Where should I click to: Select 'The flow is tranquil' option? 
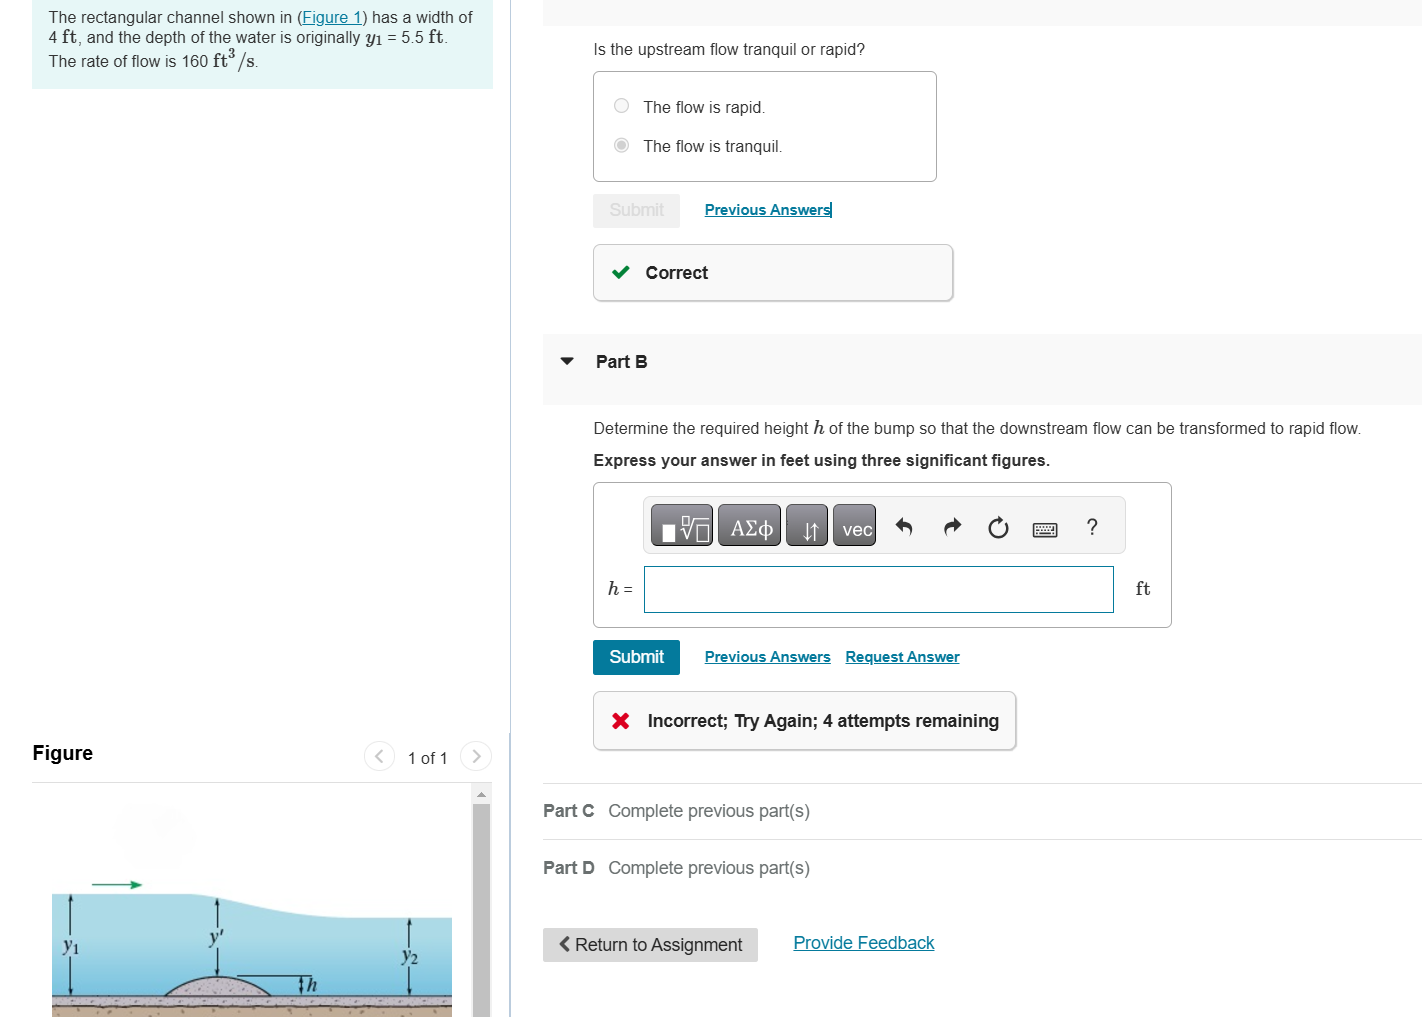(x=622, y=145)
